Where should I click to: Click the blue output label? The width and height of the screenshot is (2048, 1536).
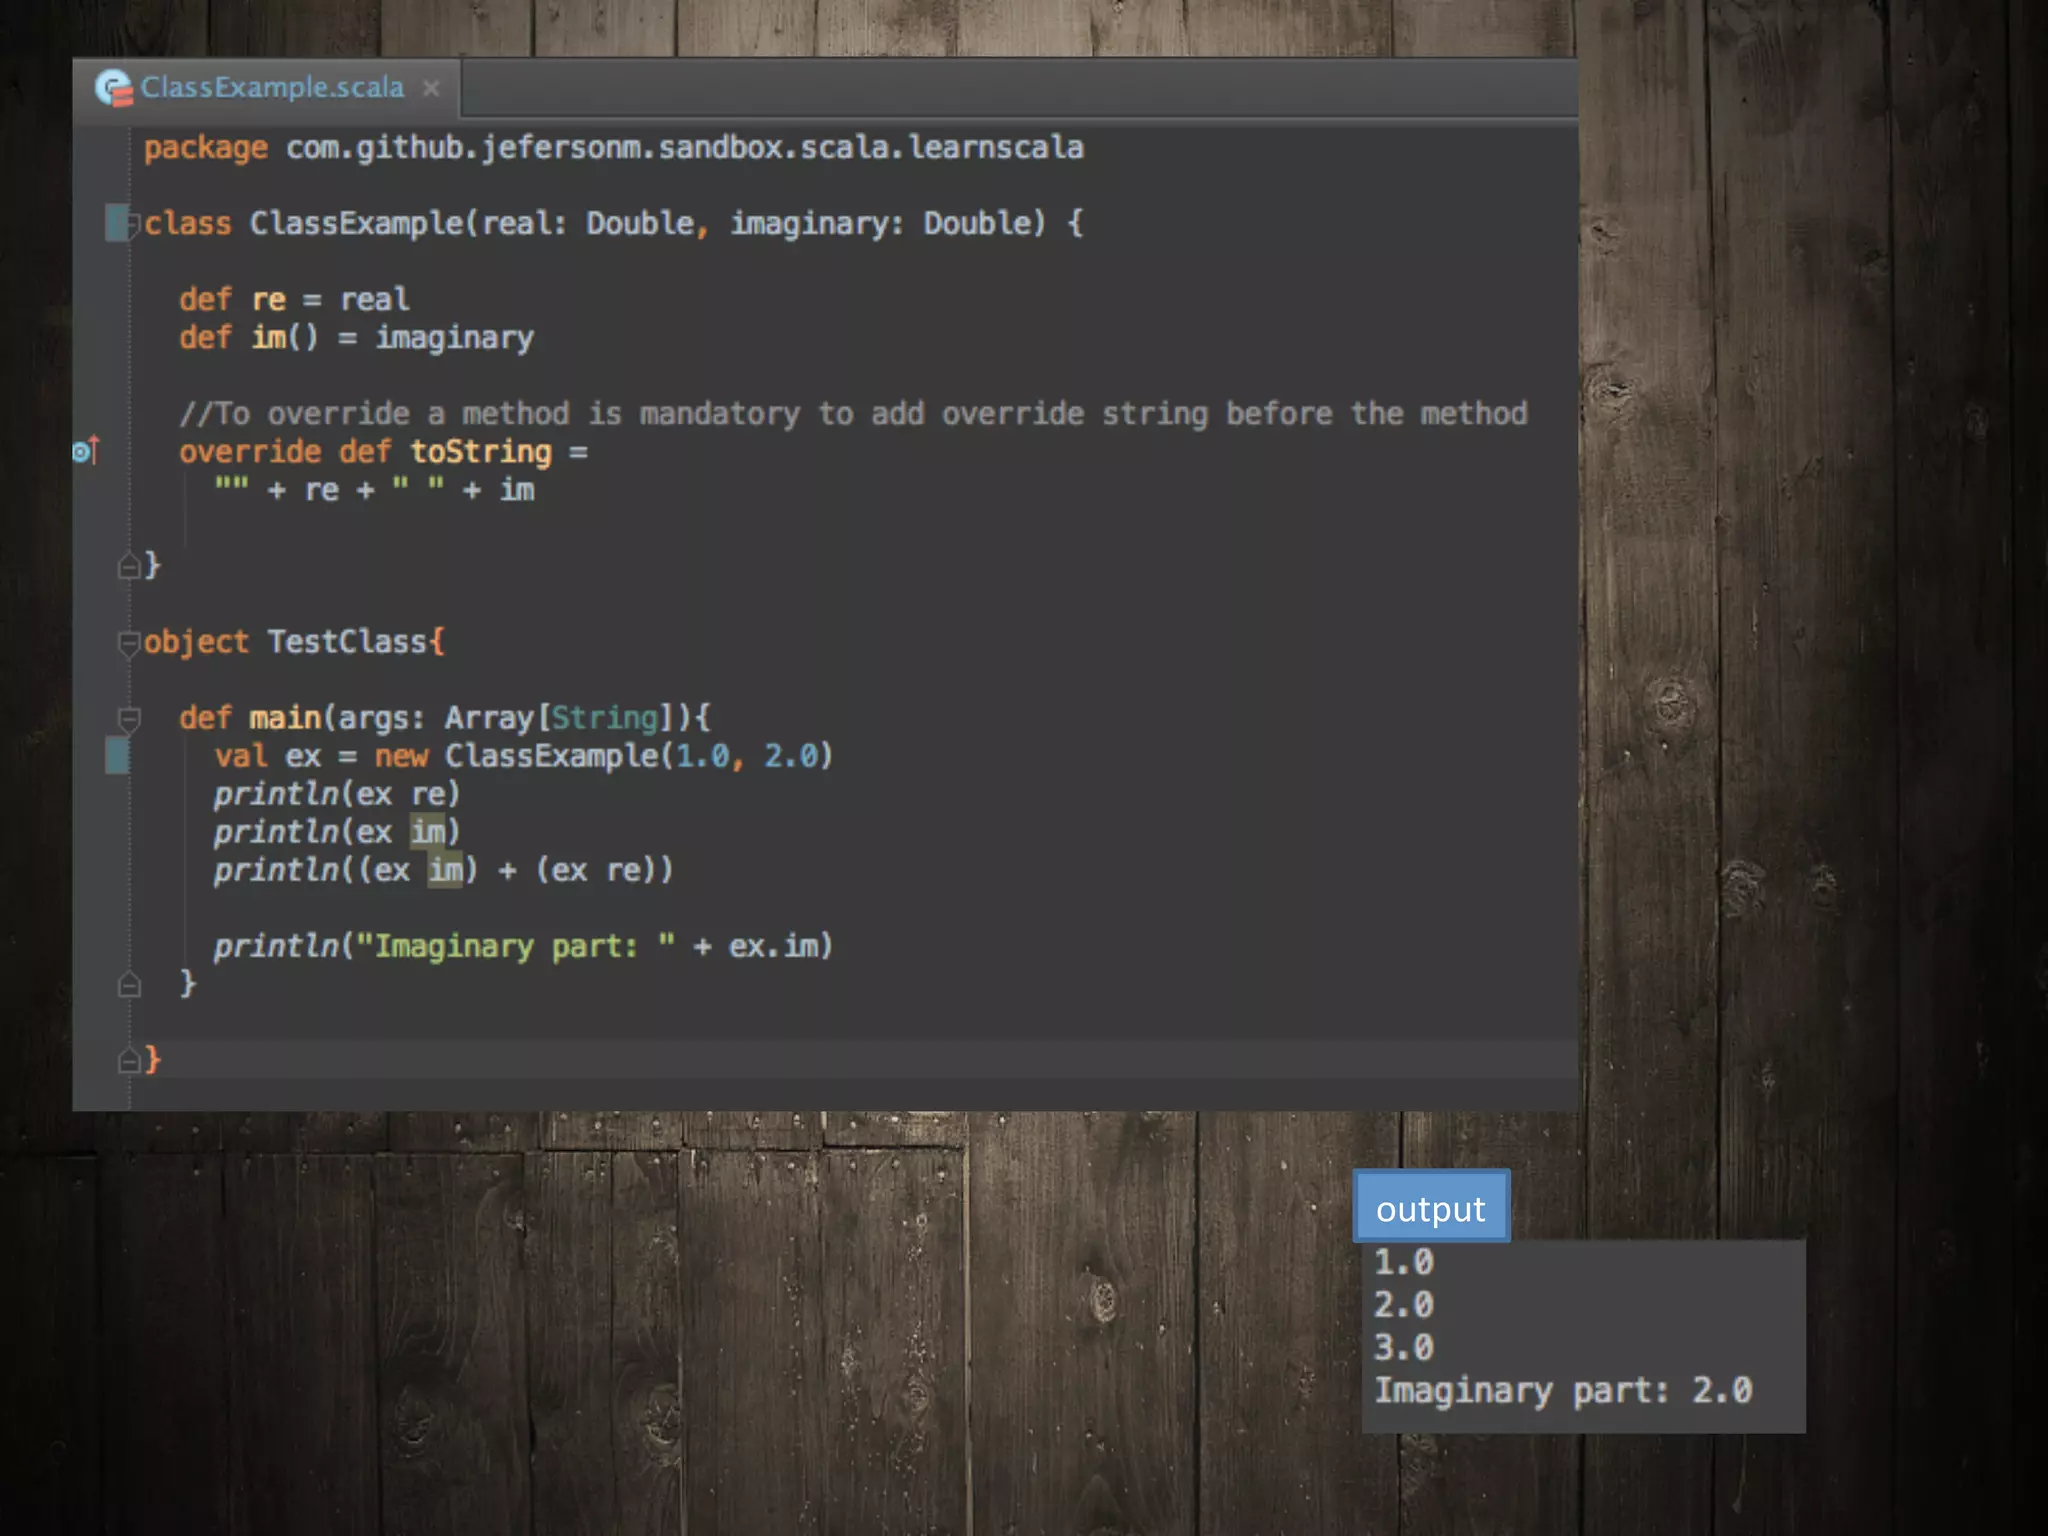coord(1430,1208)
